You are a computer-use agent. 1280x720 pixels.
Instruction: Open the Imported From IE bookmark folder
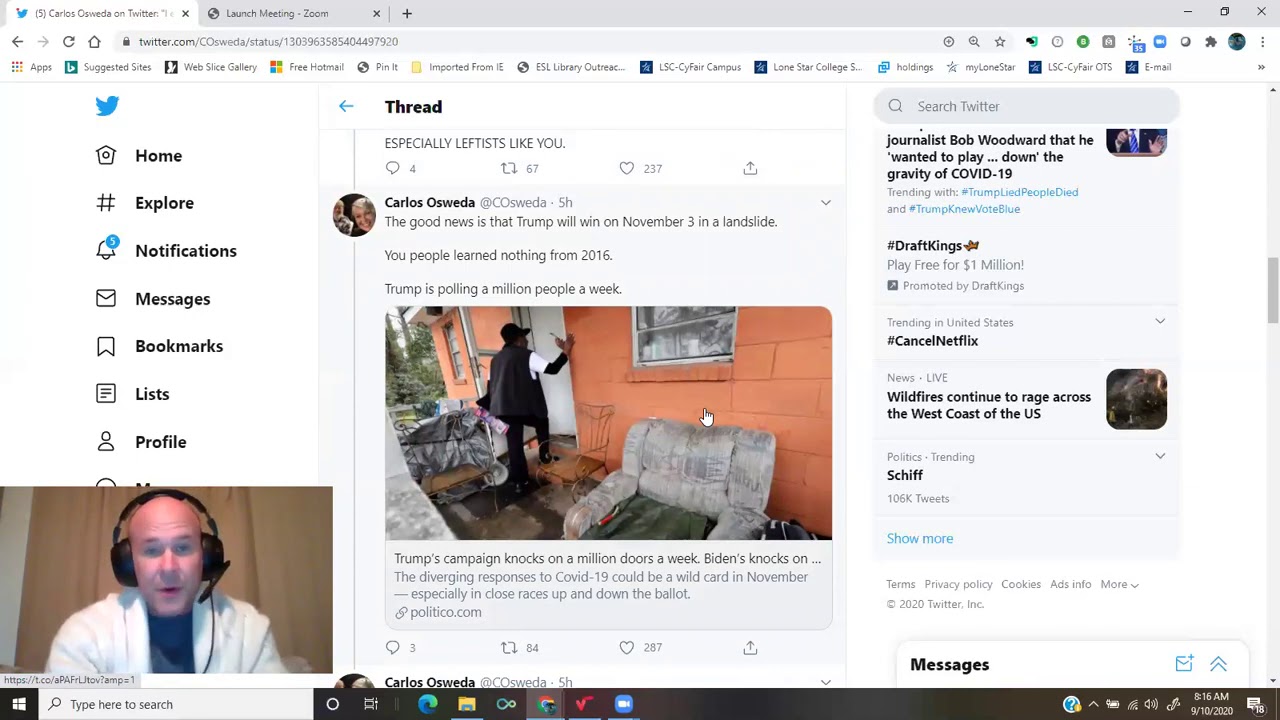point(456,67)
